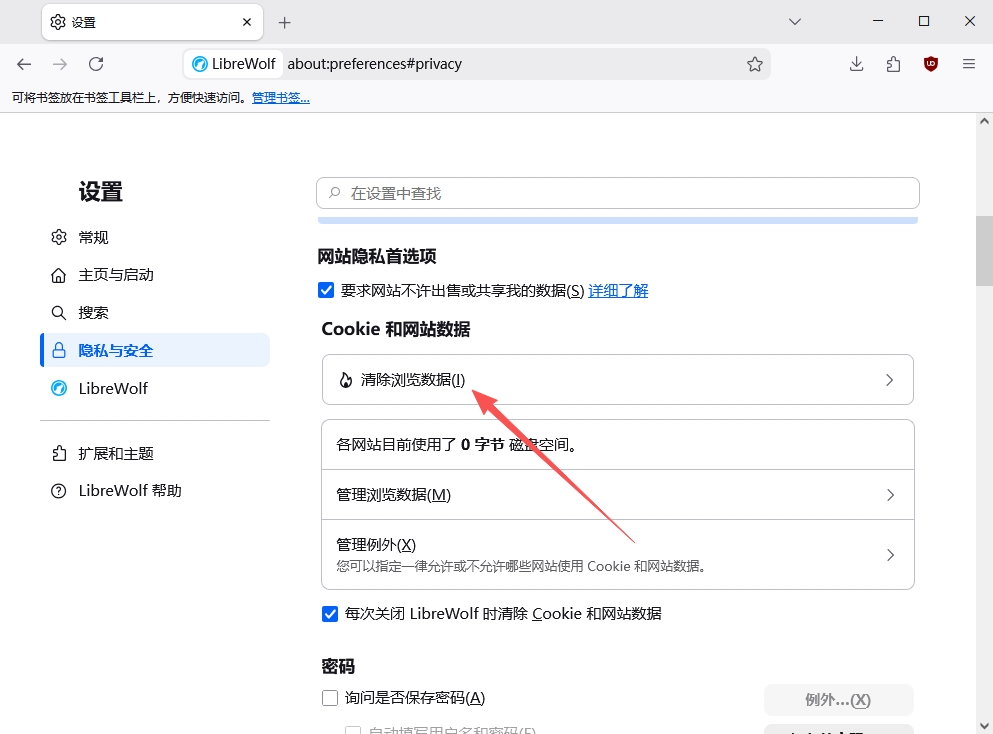This screenshot has height=734, width=993.
Task: Expand the chevron on 清除浏览数据 row
Action: 890,380
